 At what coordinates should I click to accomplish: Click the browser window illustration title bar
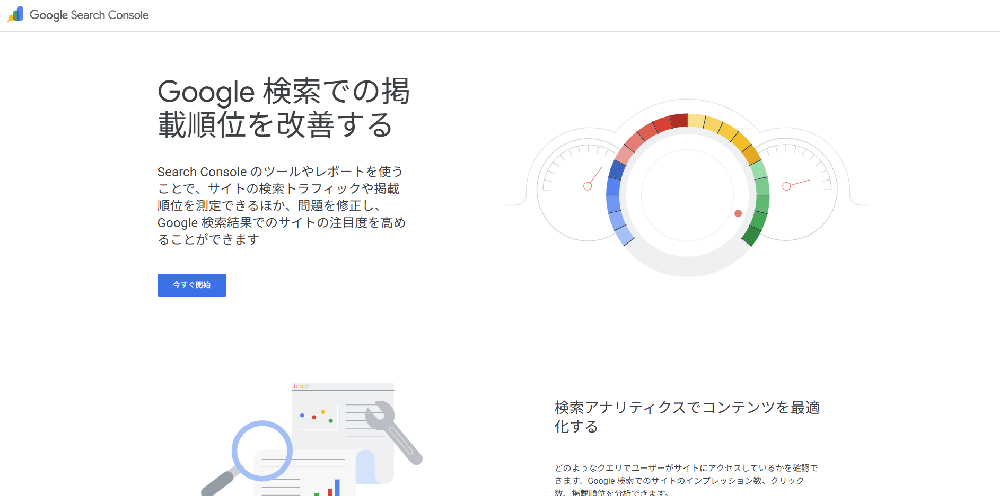342,386
